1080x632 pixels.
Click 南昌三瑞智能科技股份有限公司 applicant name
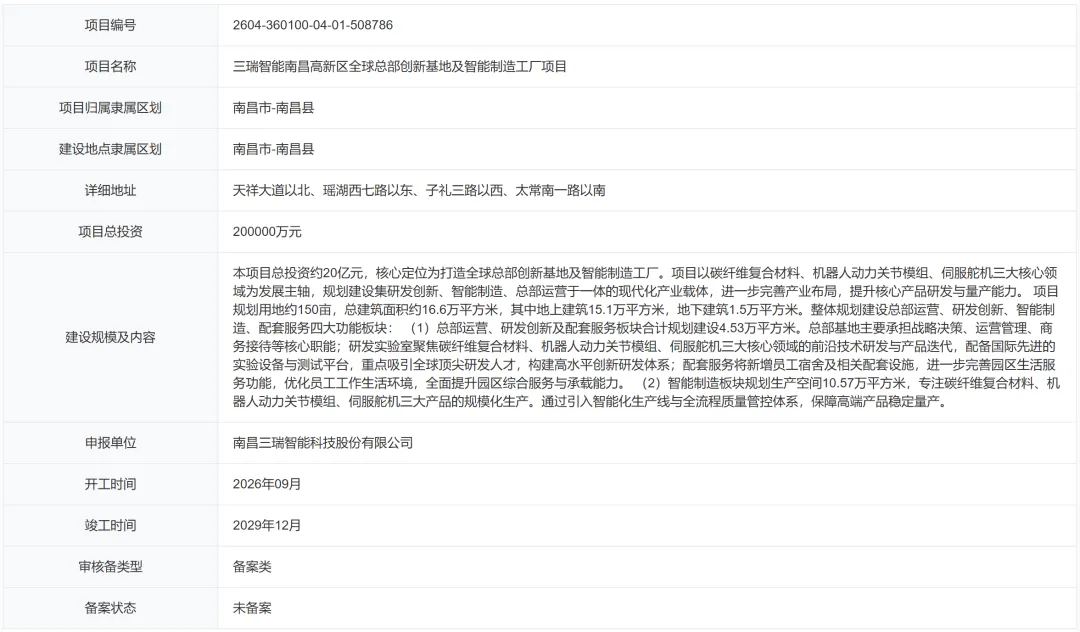(x=323, y=443)
